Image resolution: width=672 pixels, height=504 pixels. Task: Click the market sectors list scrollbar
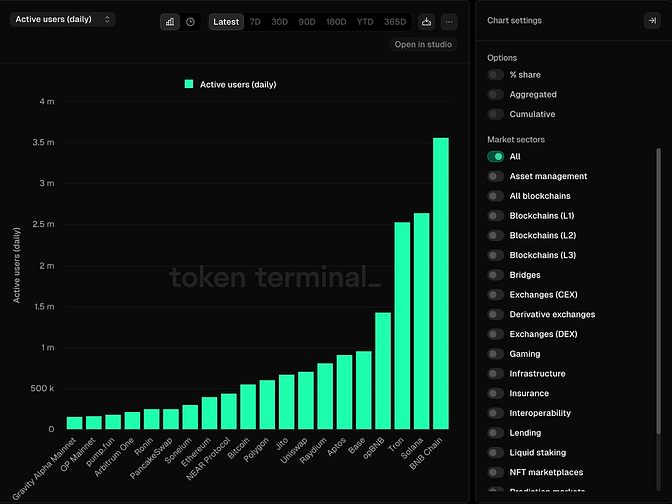658,291
